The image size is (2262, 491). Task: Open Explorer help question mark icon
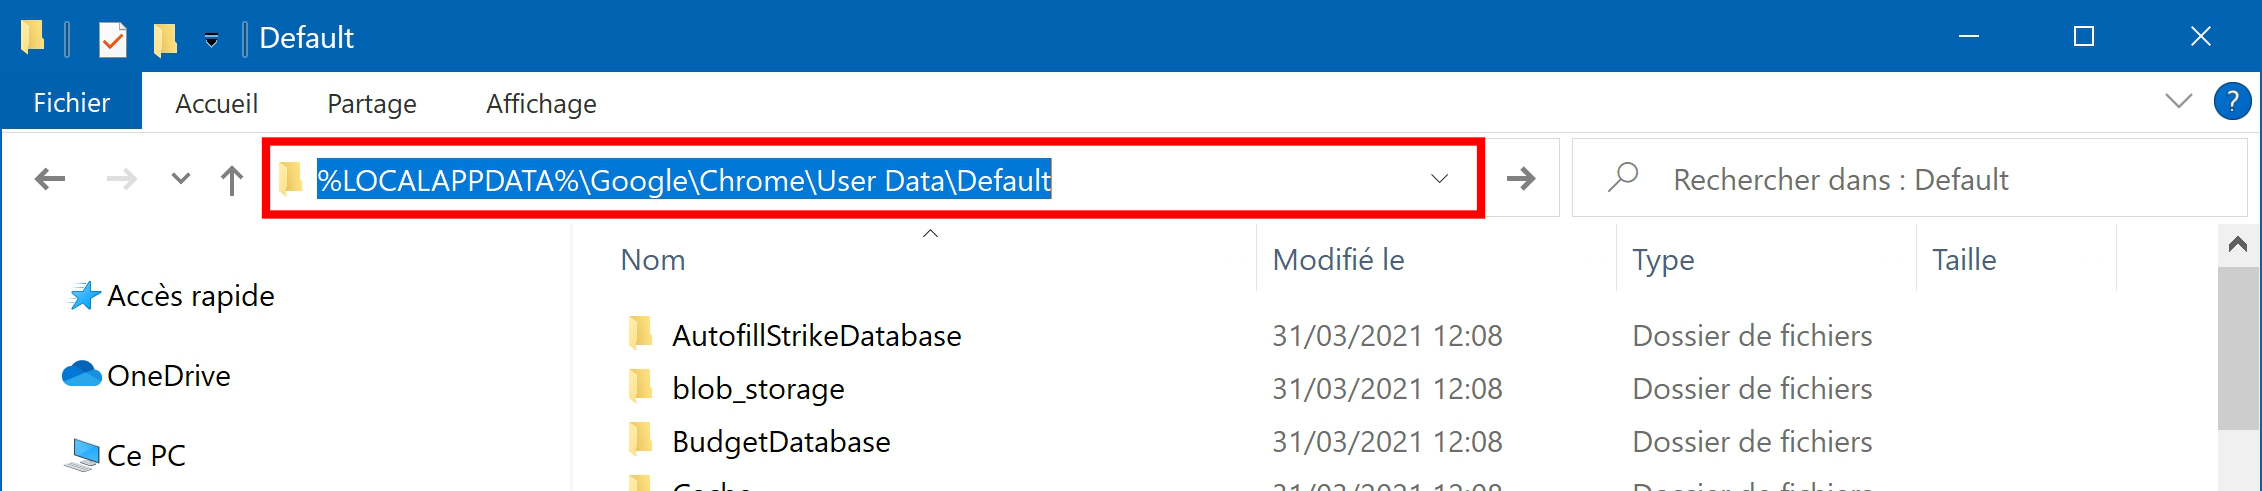pyautogui.click(x=2232, y=102)
